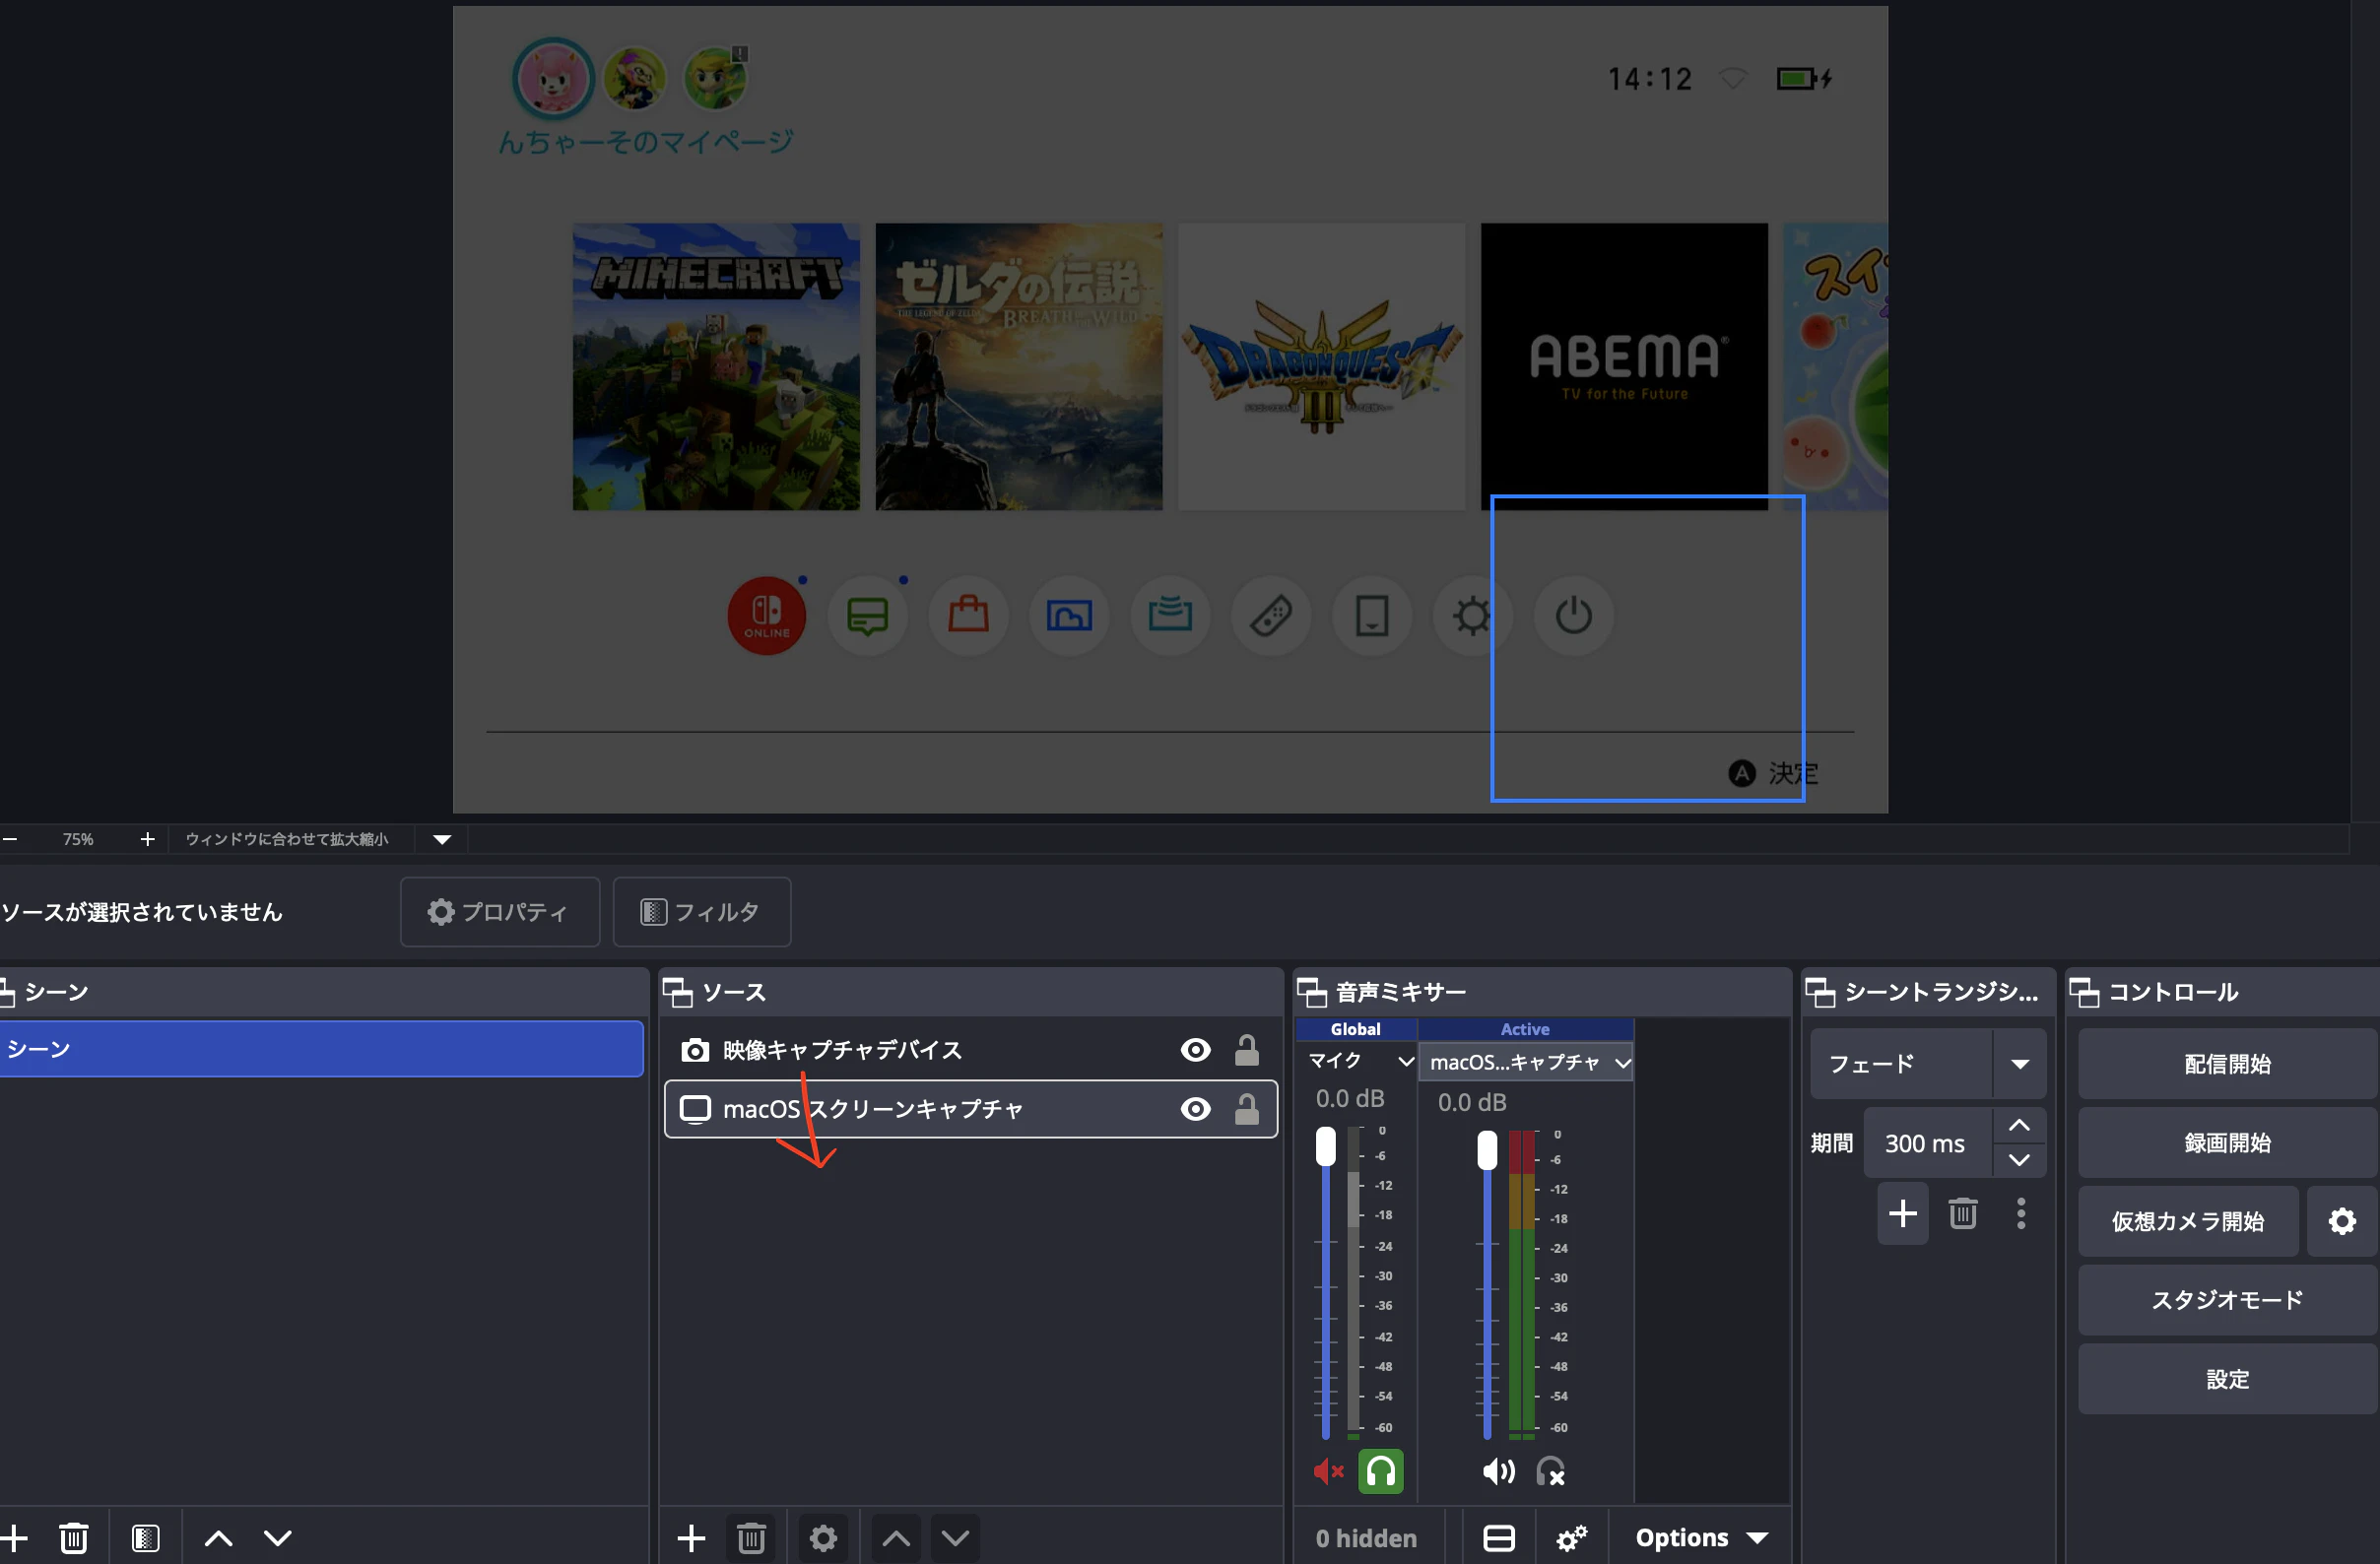The width and height of the screenshot is (2380, 1564).
Task: Switch to the Global mixer tab
Action: [x=1355, y=1028]
